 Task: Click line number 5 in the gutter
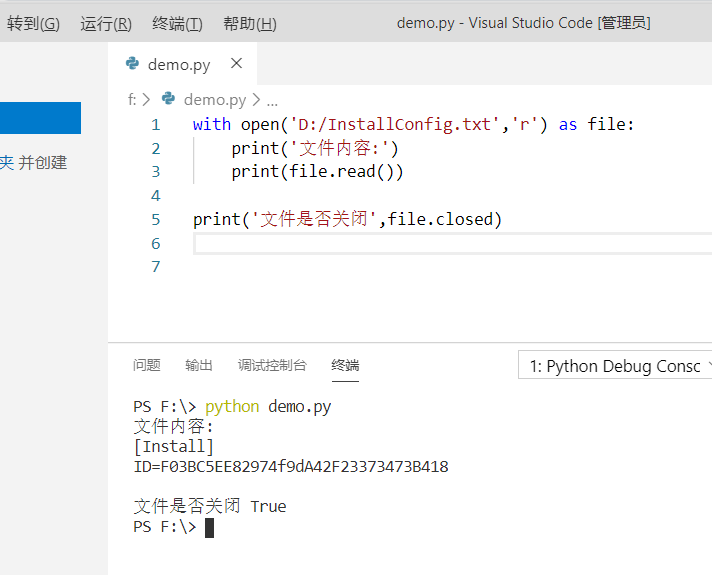click(156, 219)
